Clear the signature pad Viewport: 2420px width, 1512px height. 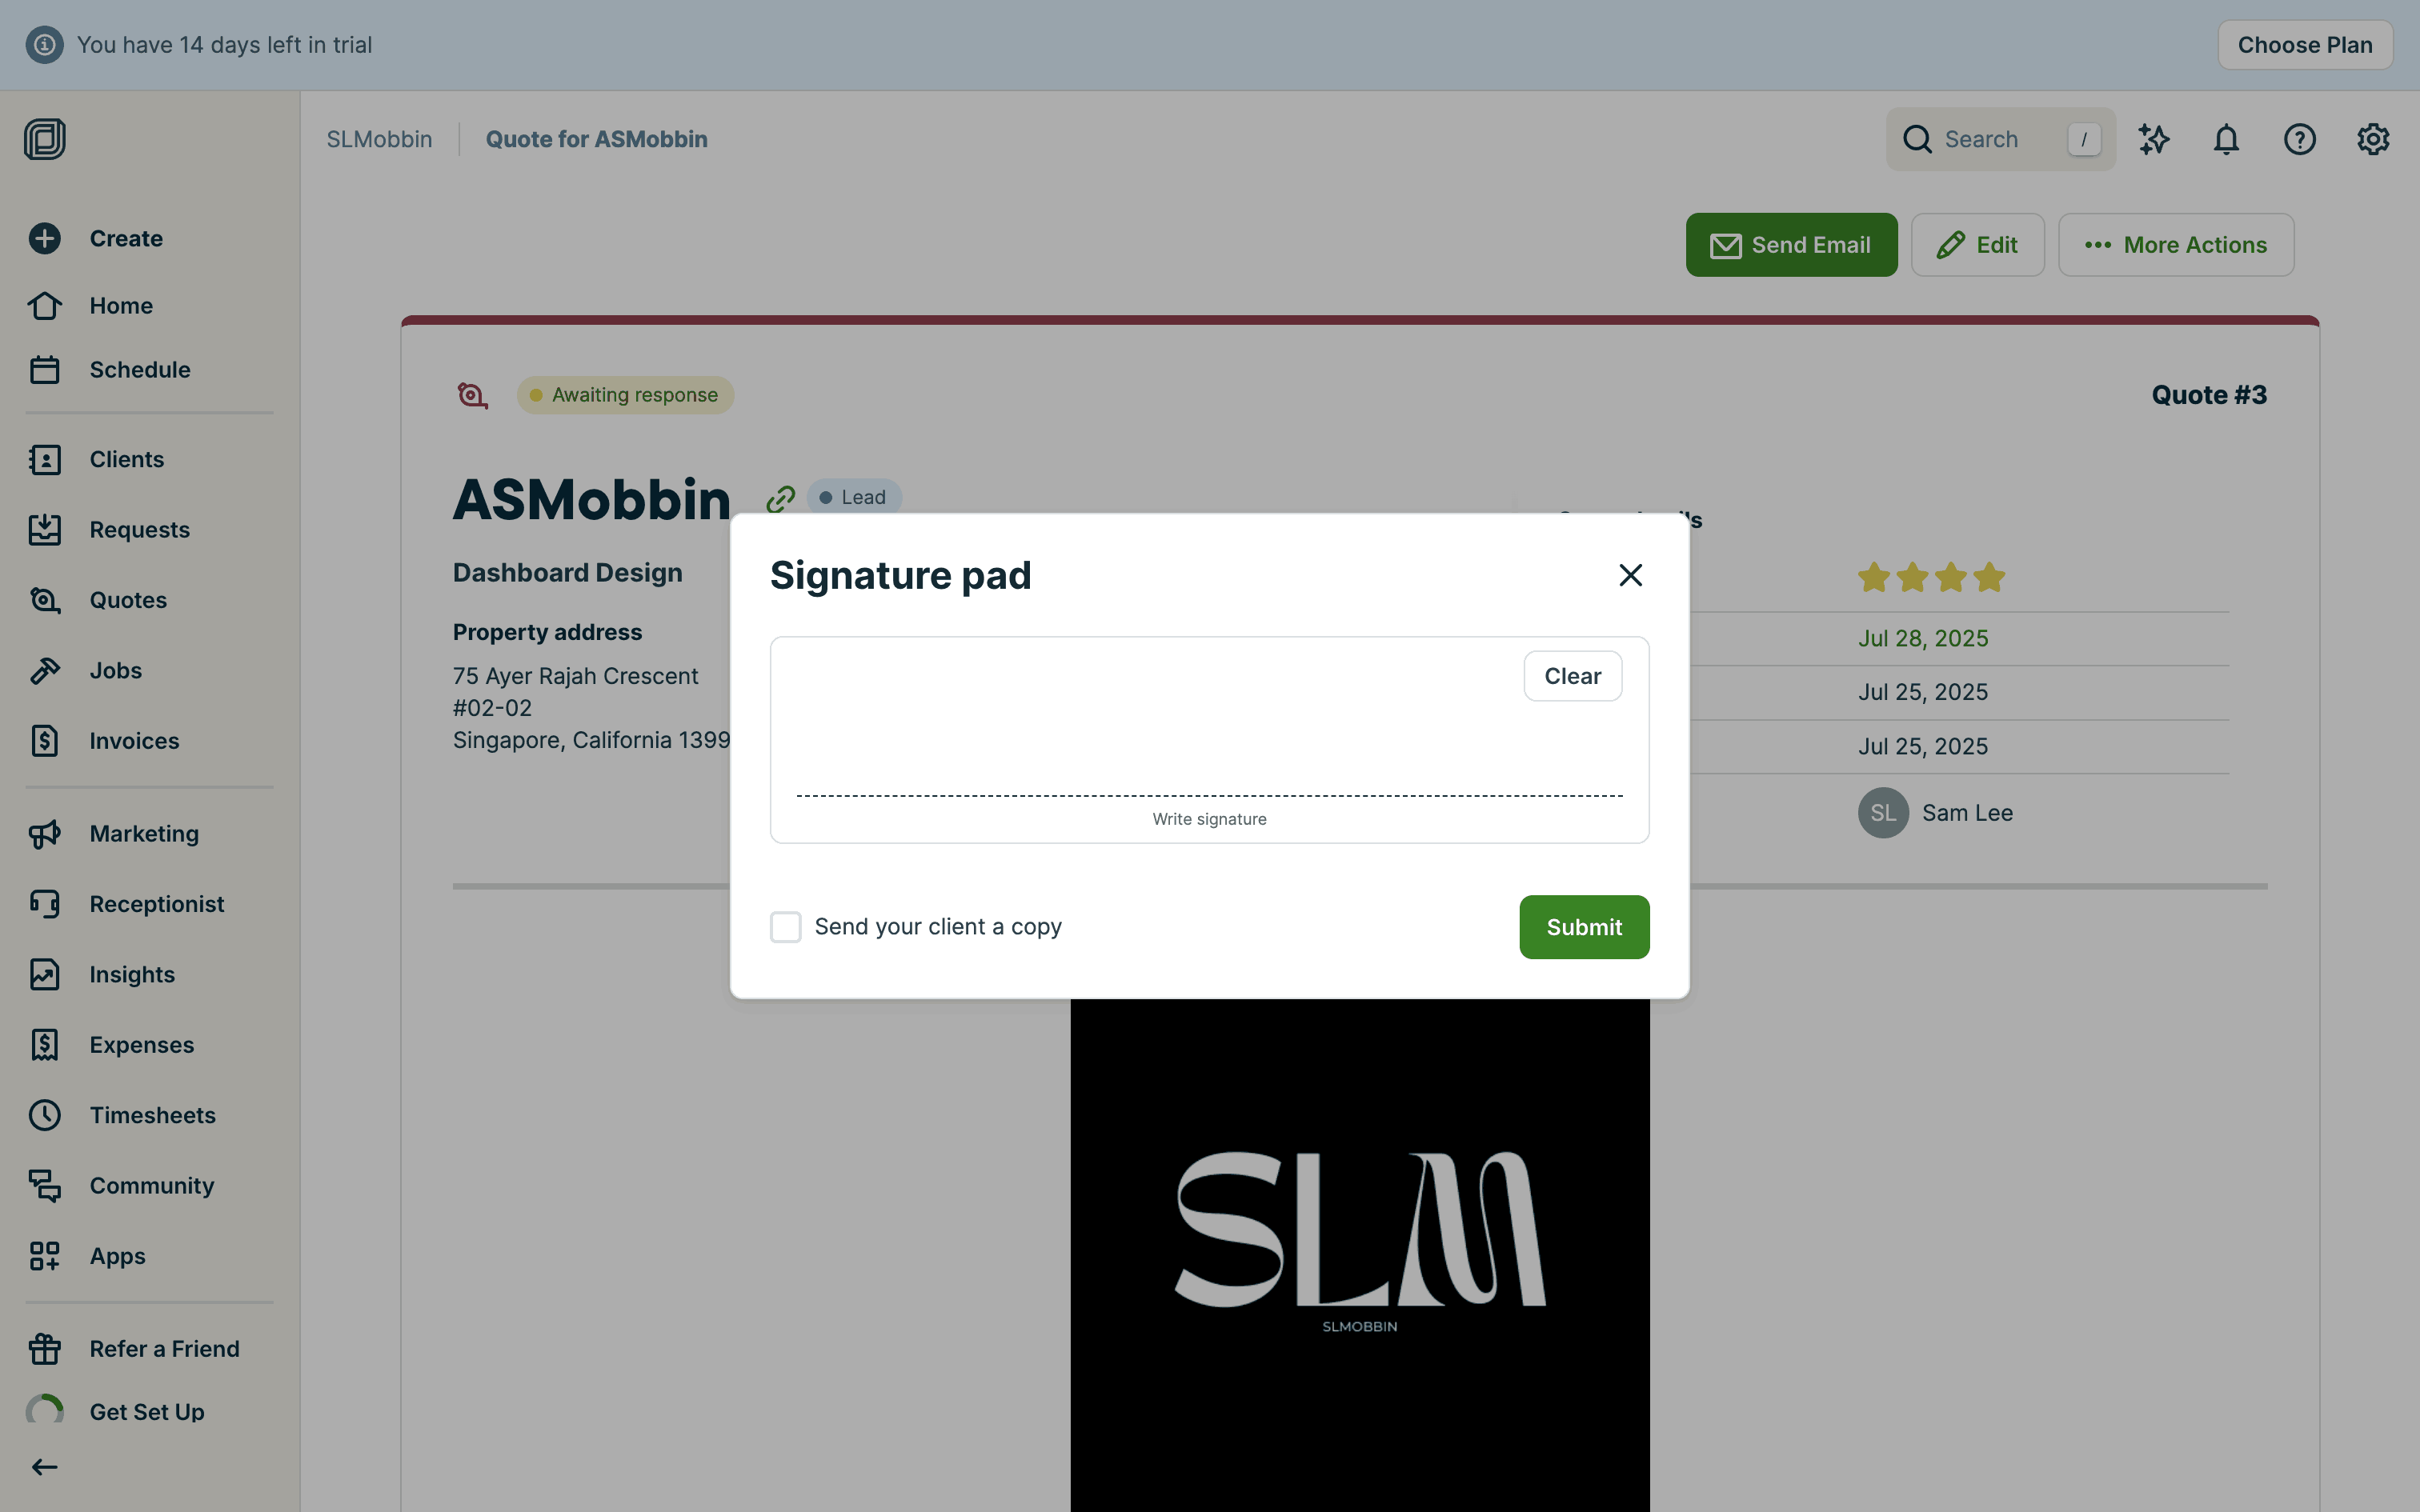click(1572, 676)
